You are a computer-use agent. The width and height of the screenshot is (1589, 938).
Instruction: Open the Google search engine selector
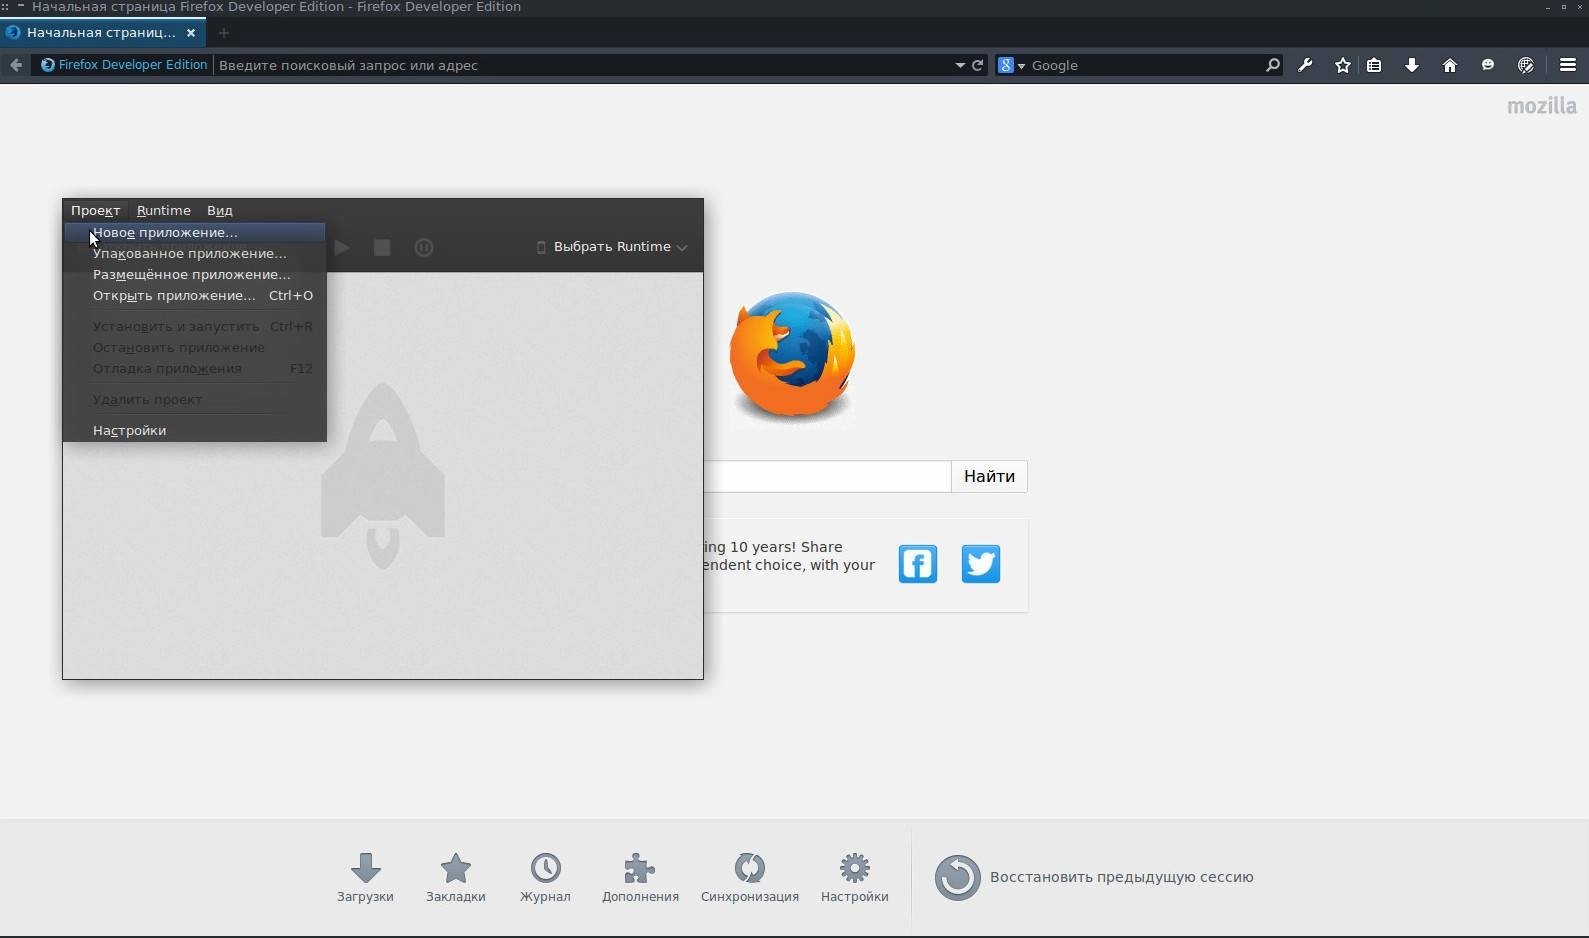click(x=1011, y=65)
